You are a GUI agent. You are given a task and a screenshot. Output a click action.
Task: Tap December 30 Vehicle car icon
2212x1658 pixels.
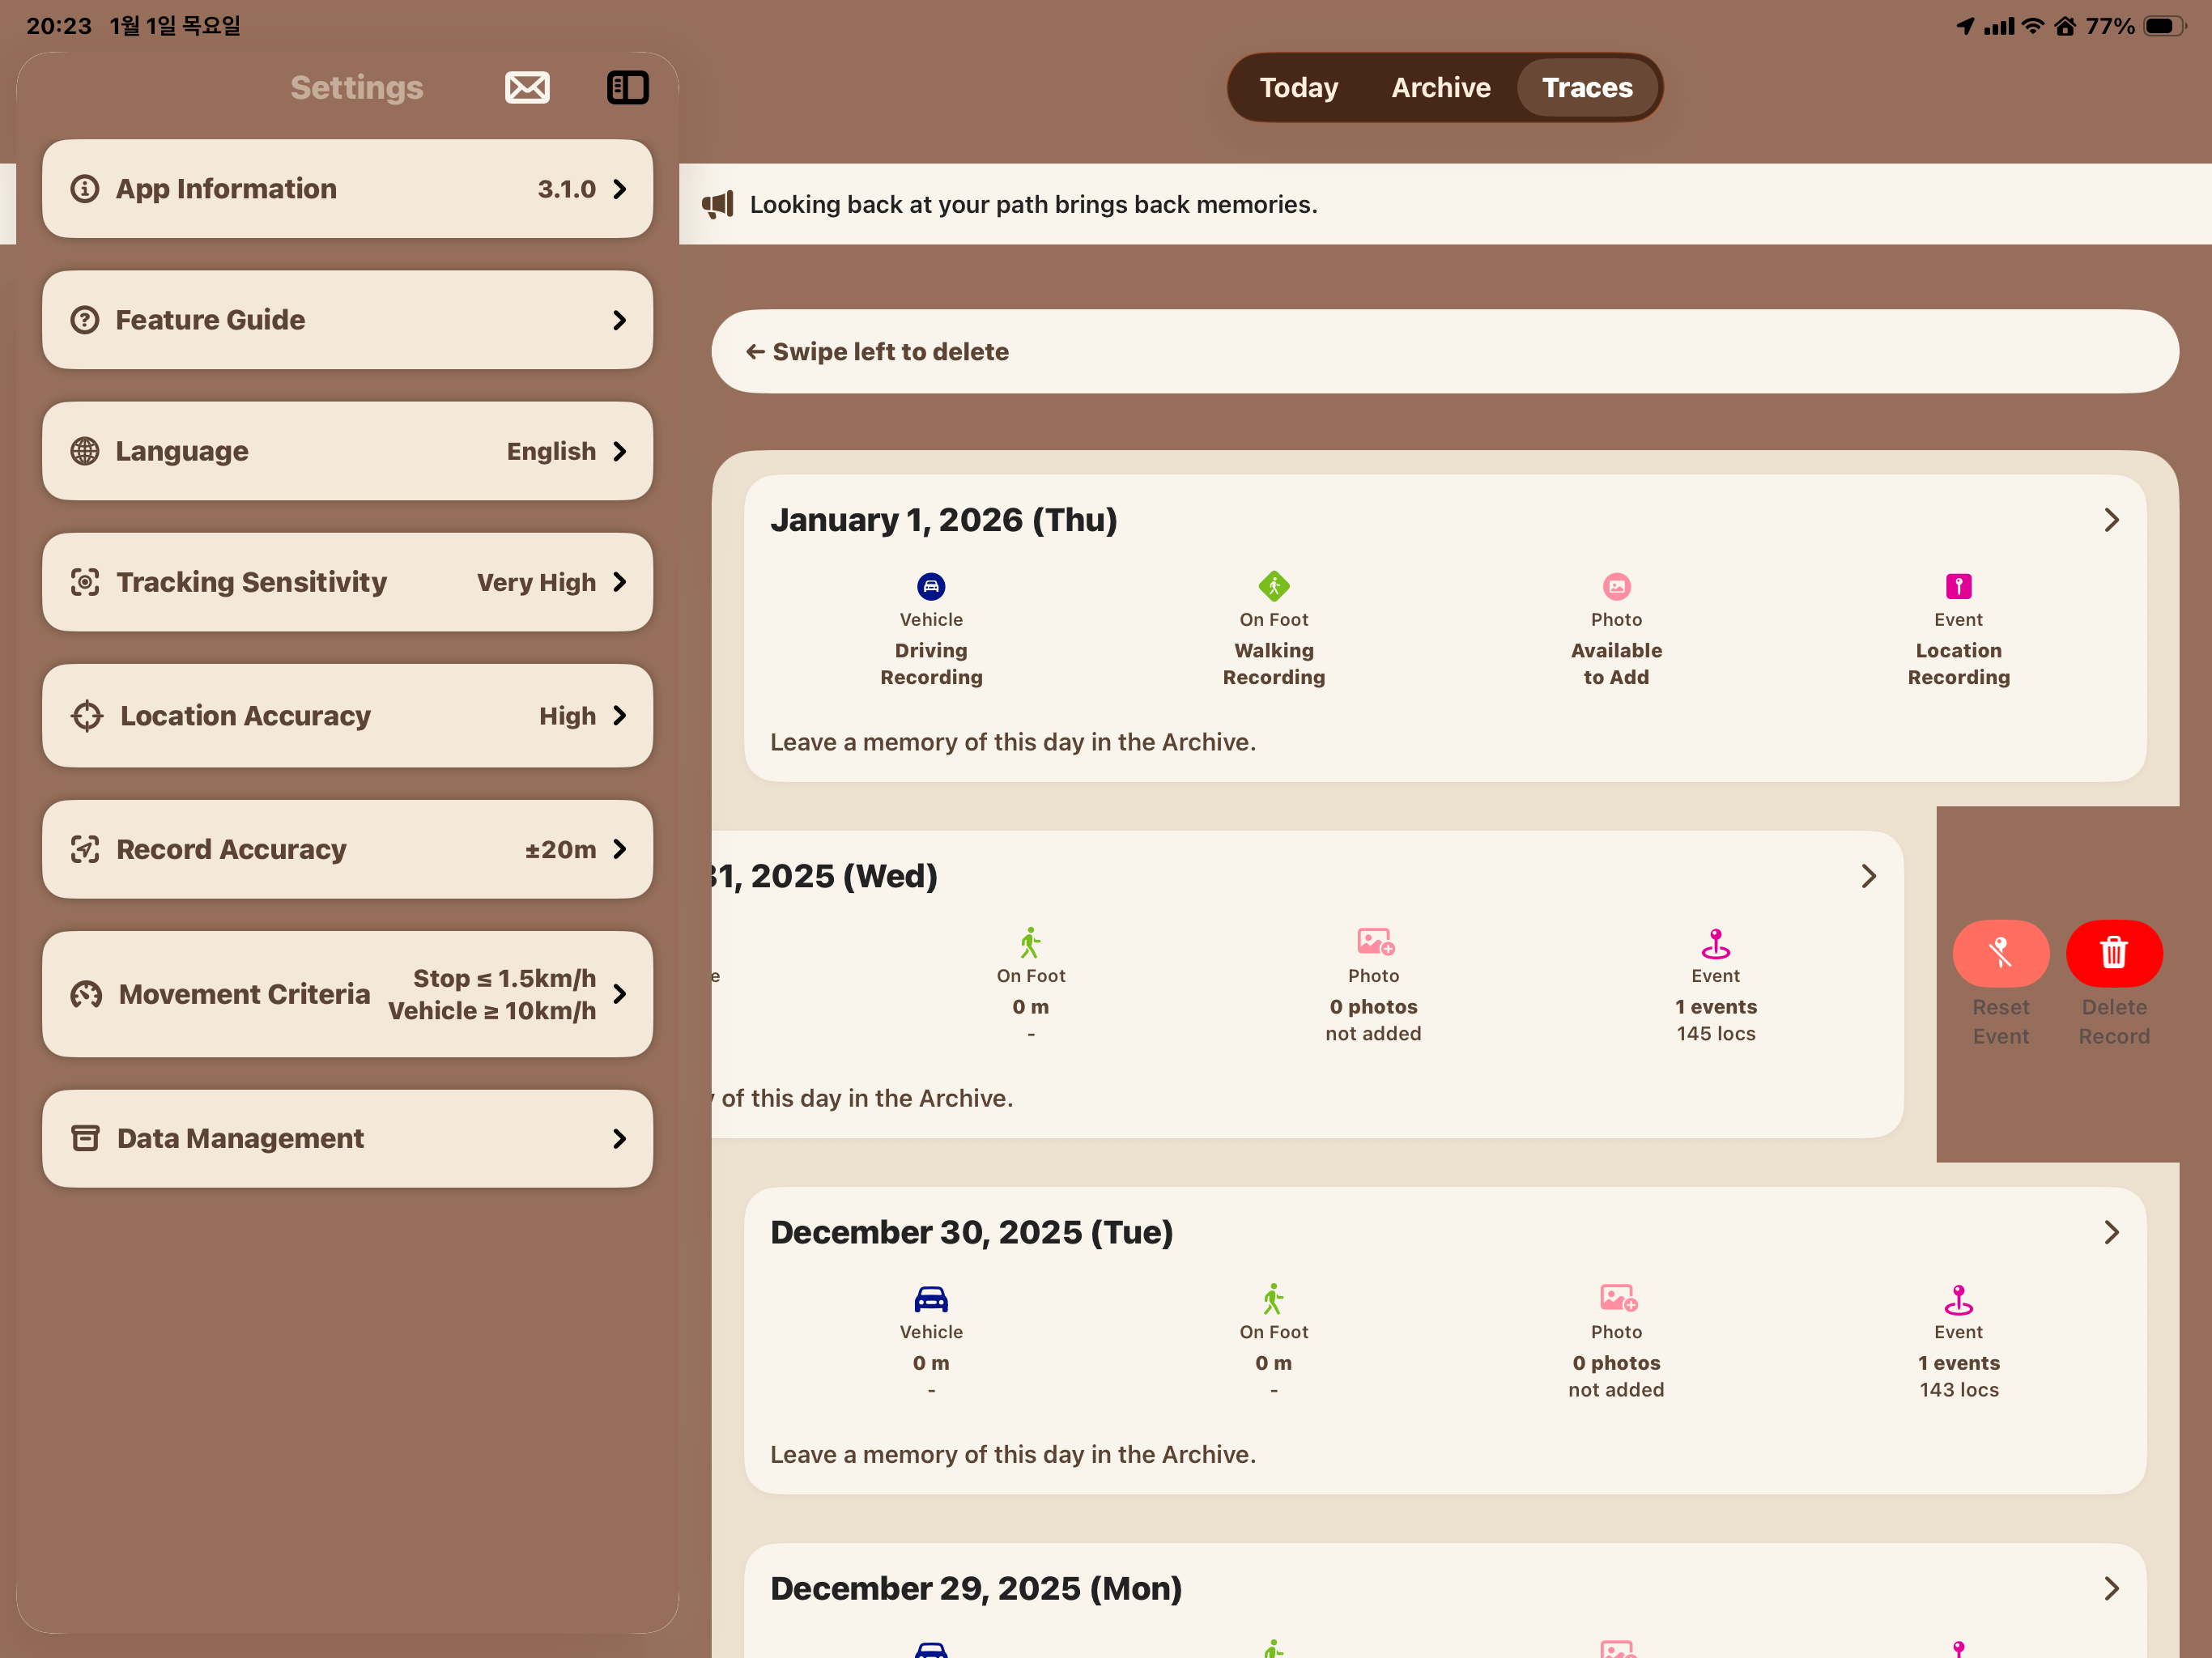pyautogui.click(x=931, y=1298)
